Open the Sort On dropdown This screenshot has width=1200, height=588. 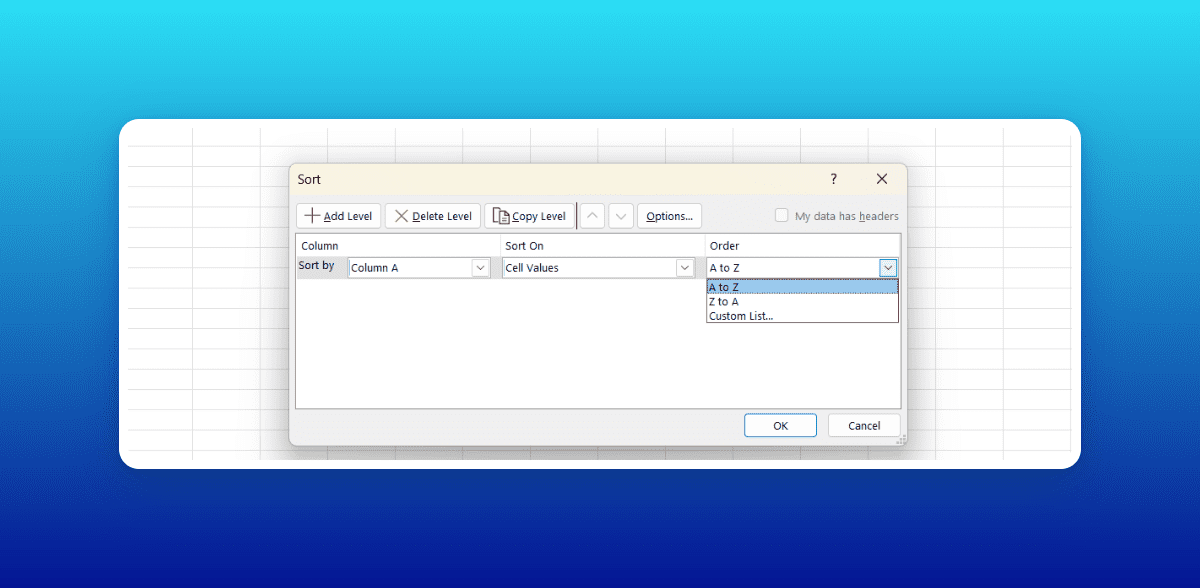click(683, 267)
